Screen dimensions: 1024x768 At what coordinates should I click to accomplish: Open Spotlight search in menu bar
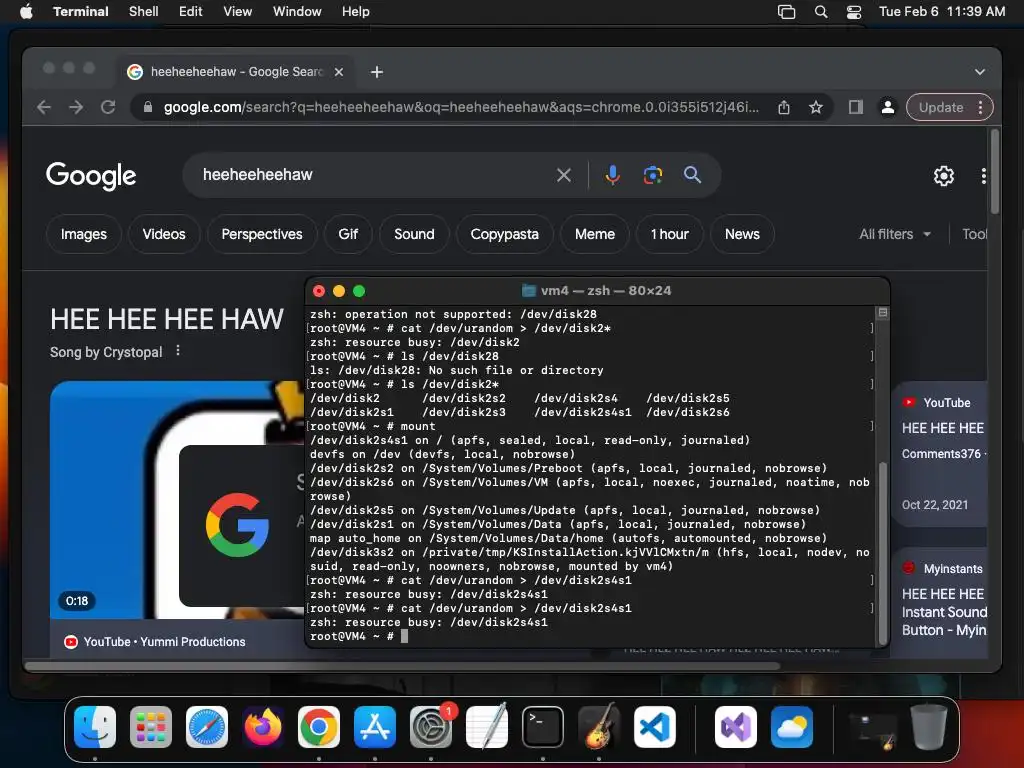821,11
